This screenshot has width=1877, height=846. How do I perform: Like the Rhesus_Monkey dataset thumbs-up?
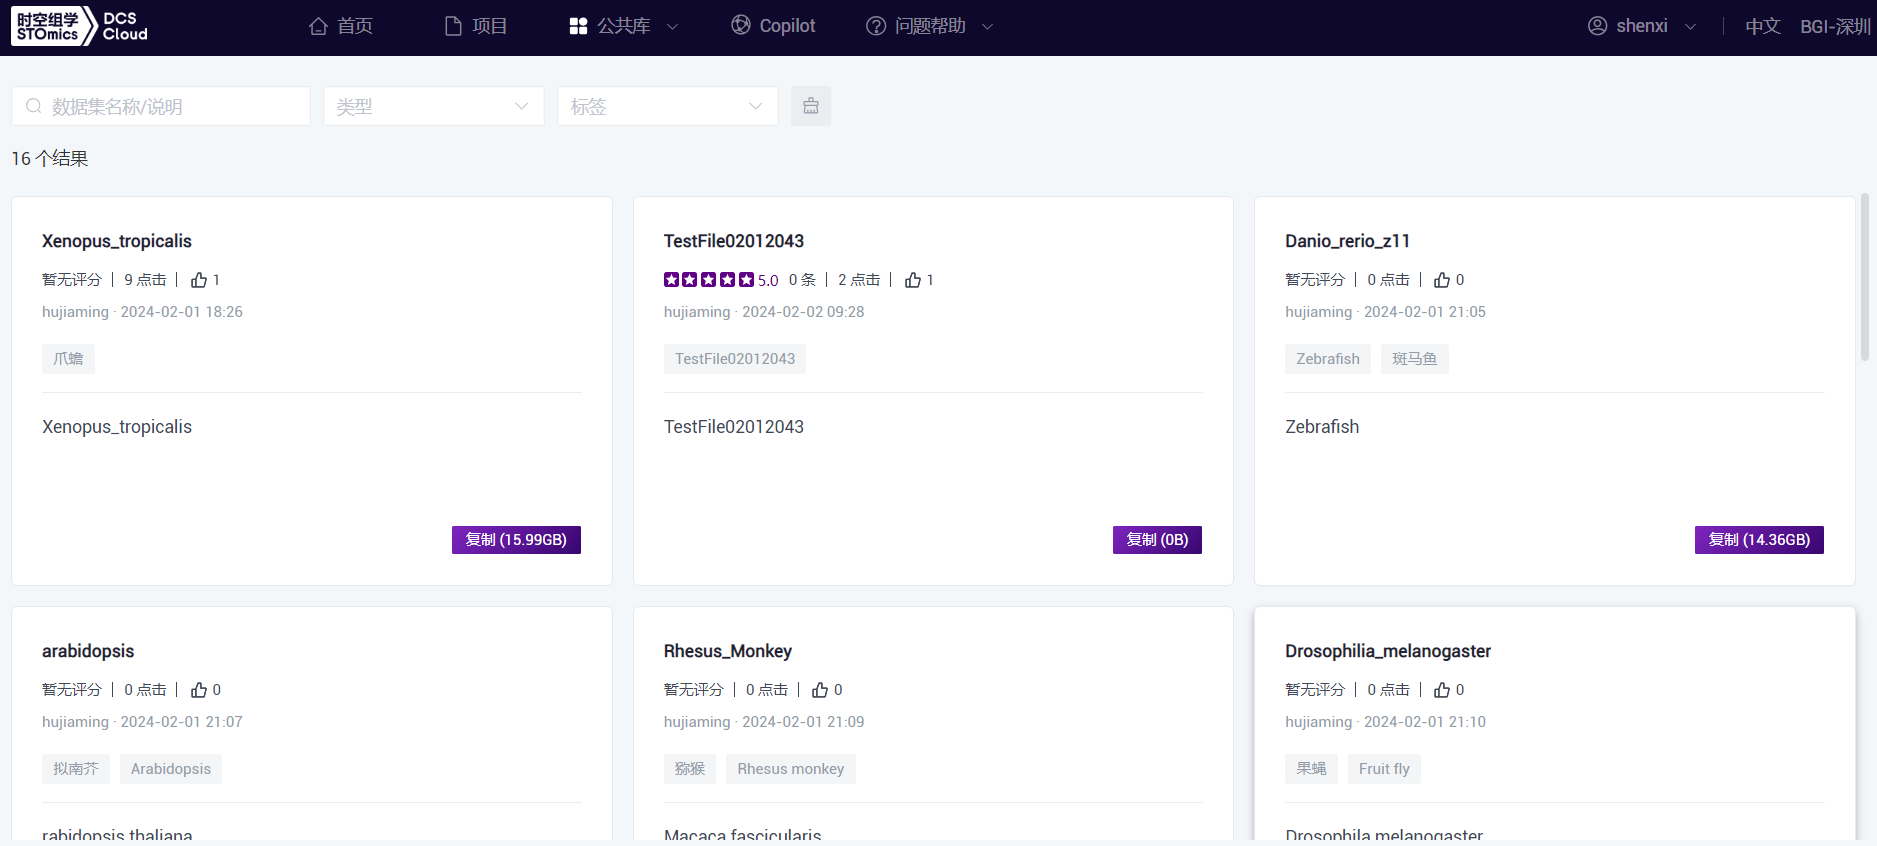point(820,690)
